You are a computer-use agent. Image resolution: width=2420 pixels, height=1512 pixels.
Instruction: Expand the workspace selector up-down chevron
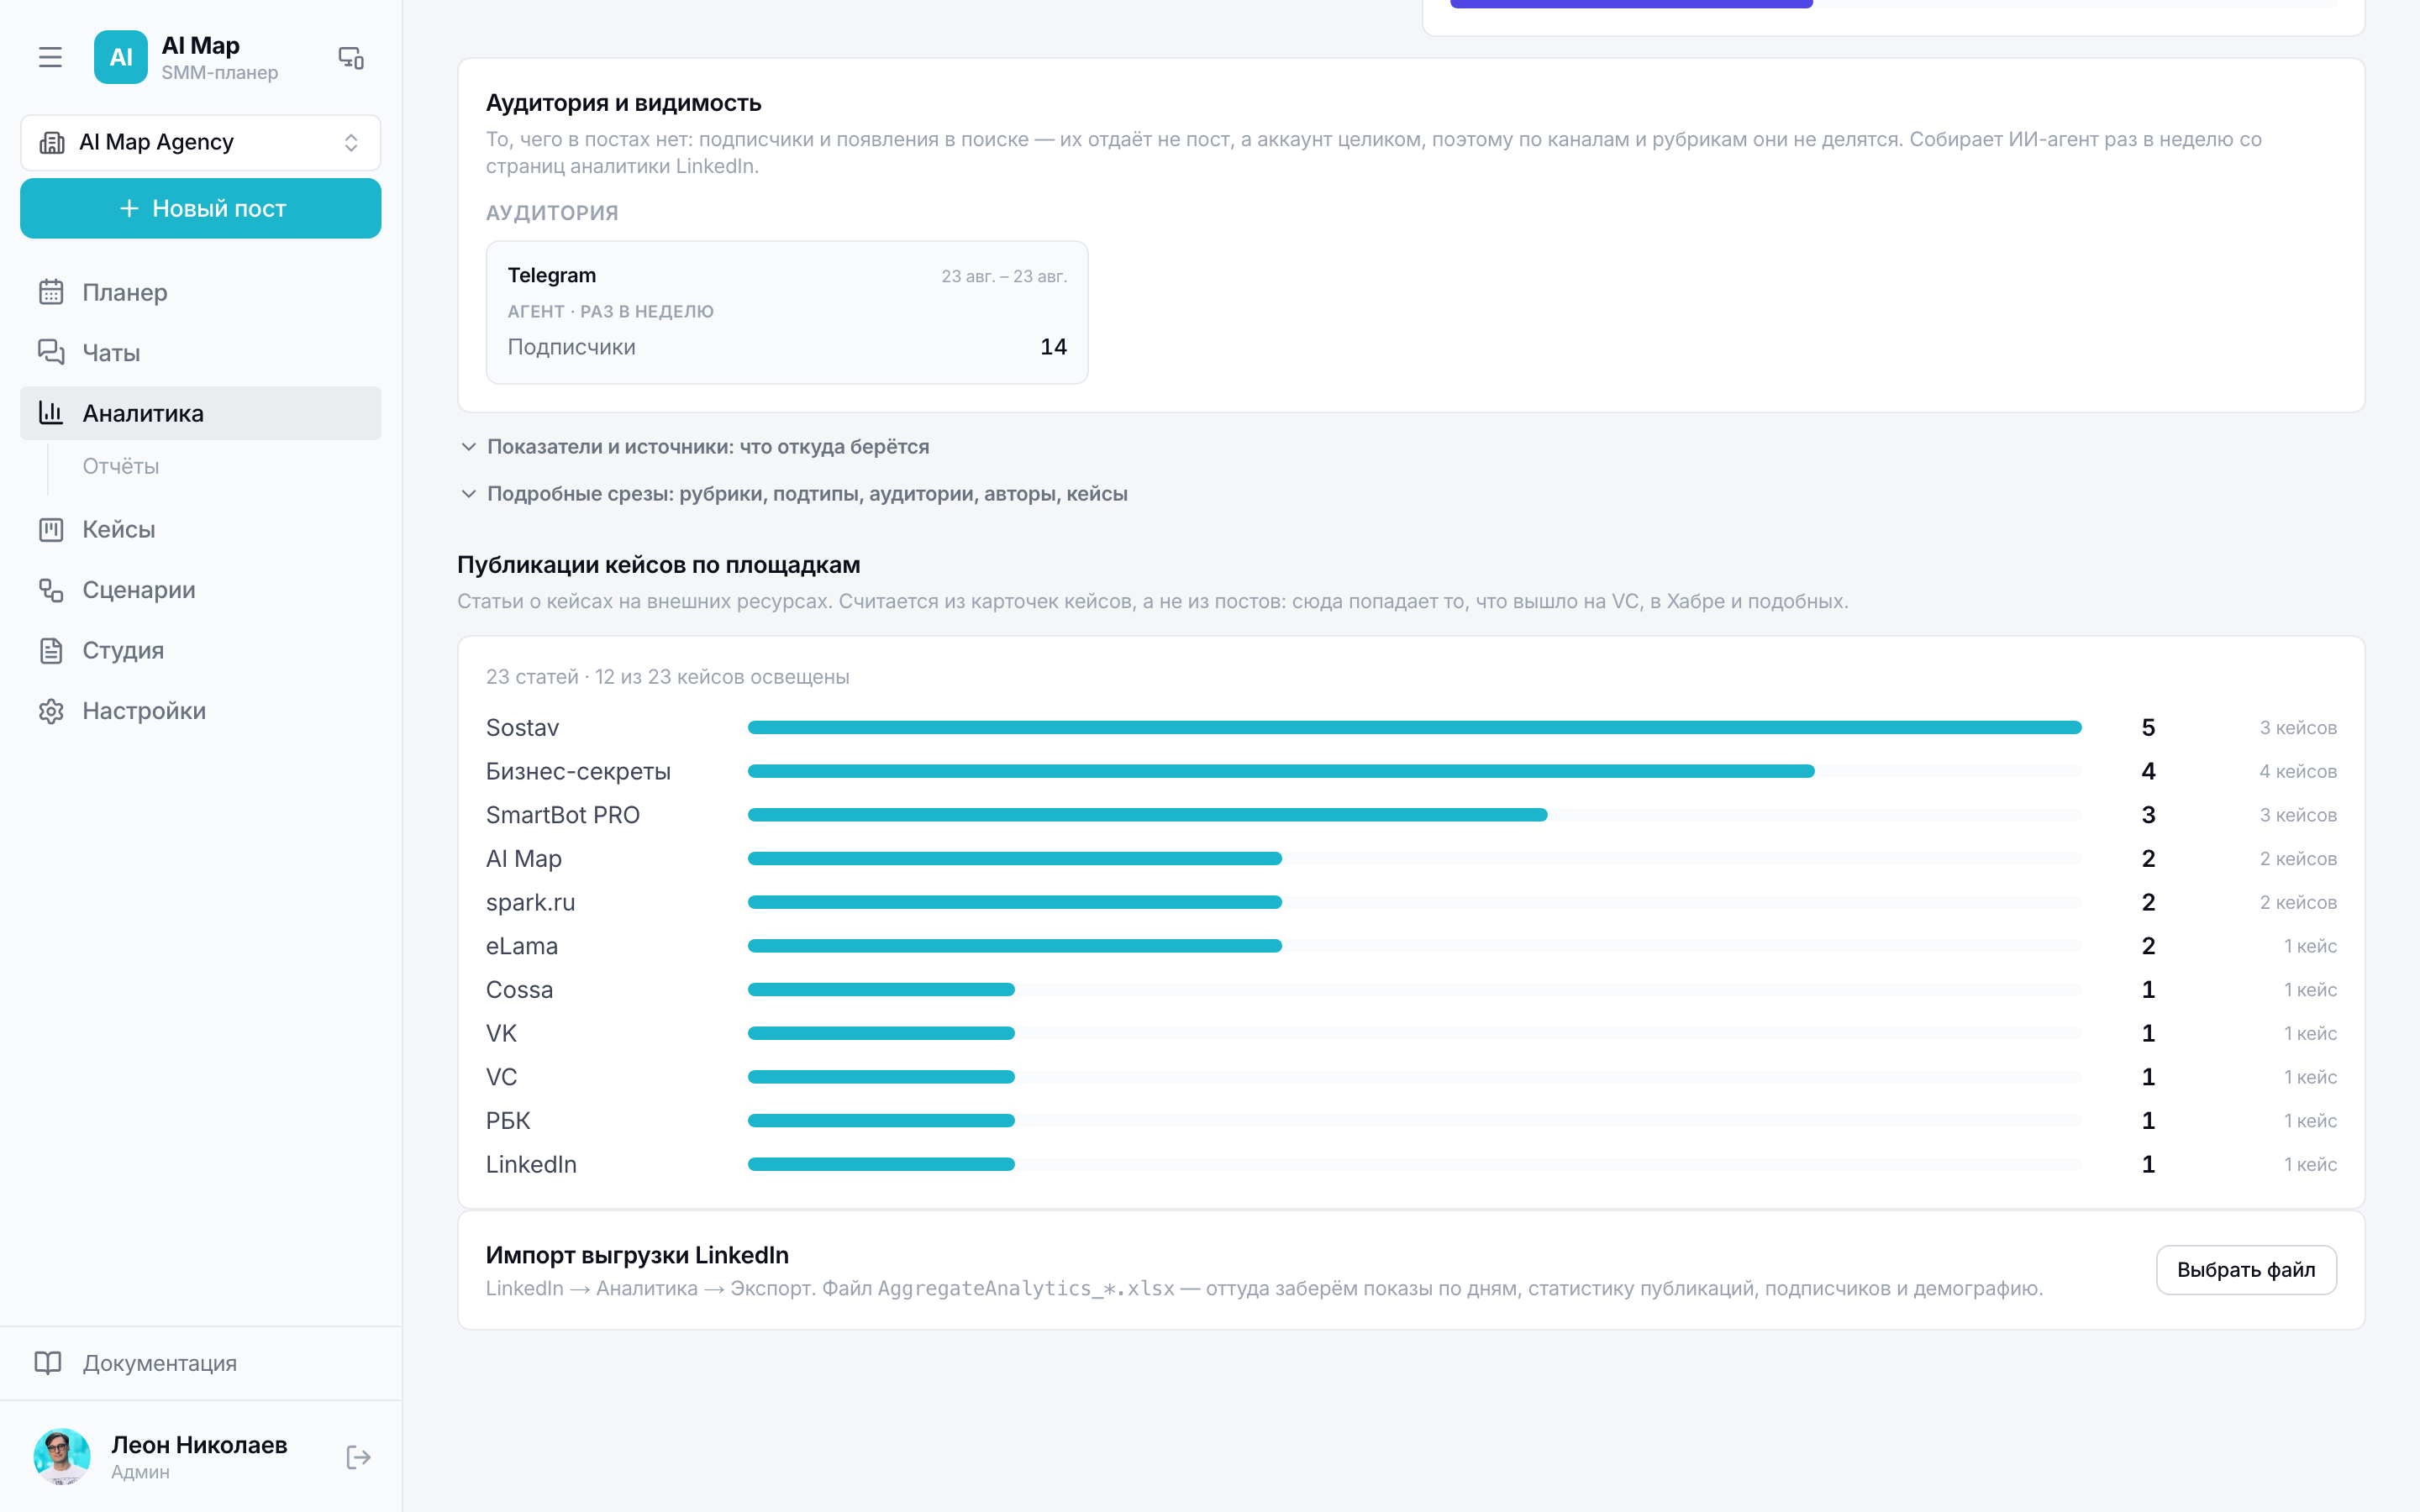pyautogui.click(x=351, y=142)
